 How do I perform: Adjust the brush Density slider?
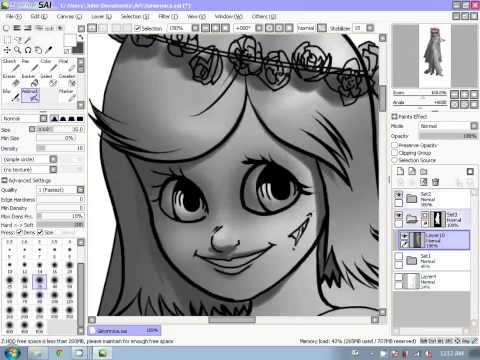point(60,148)
